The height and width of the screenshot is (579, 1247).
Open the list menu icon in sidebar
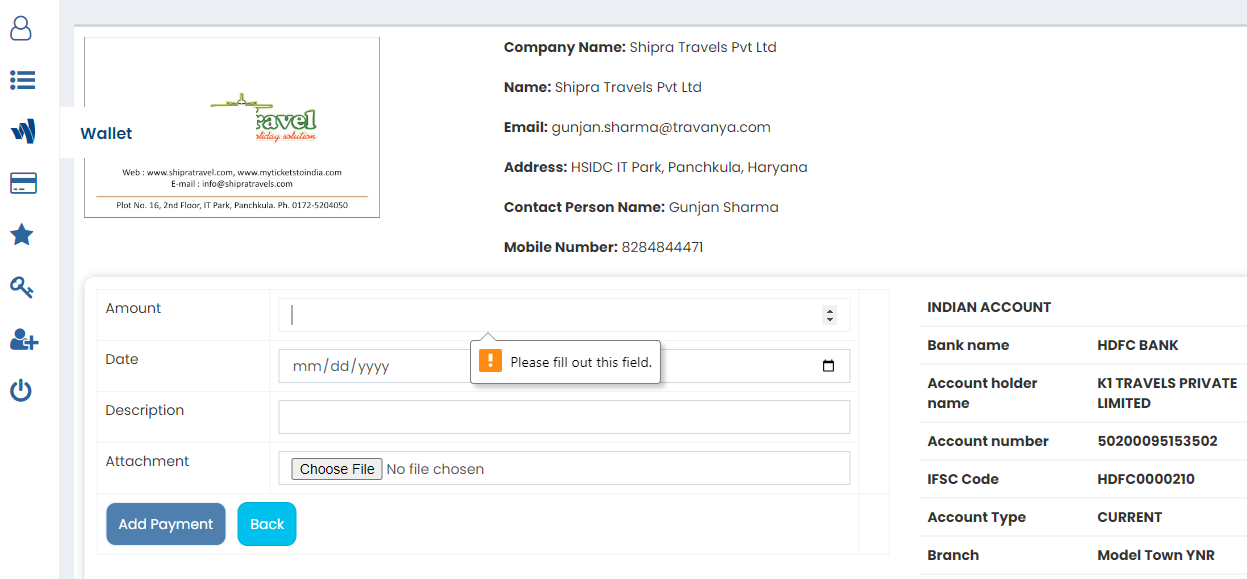point(22,80)
